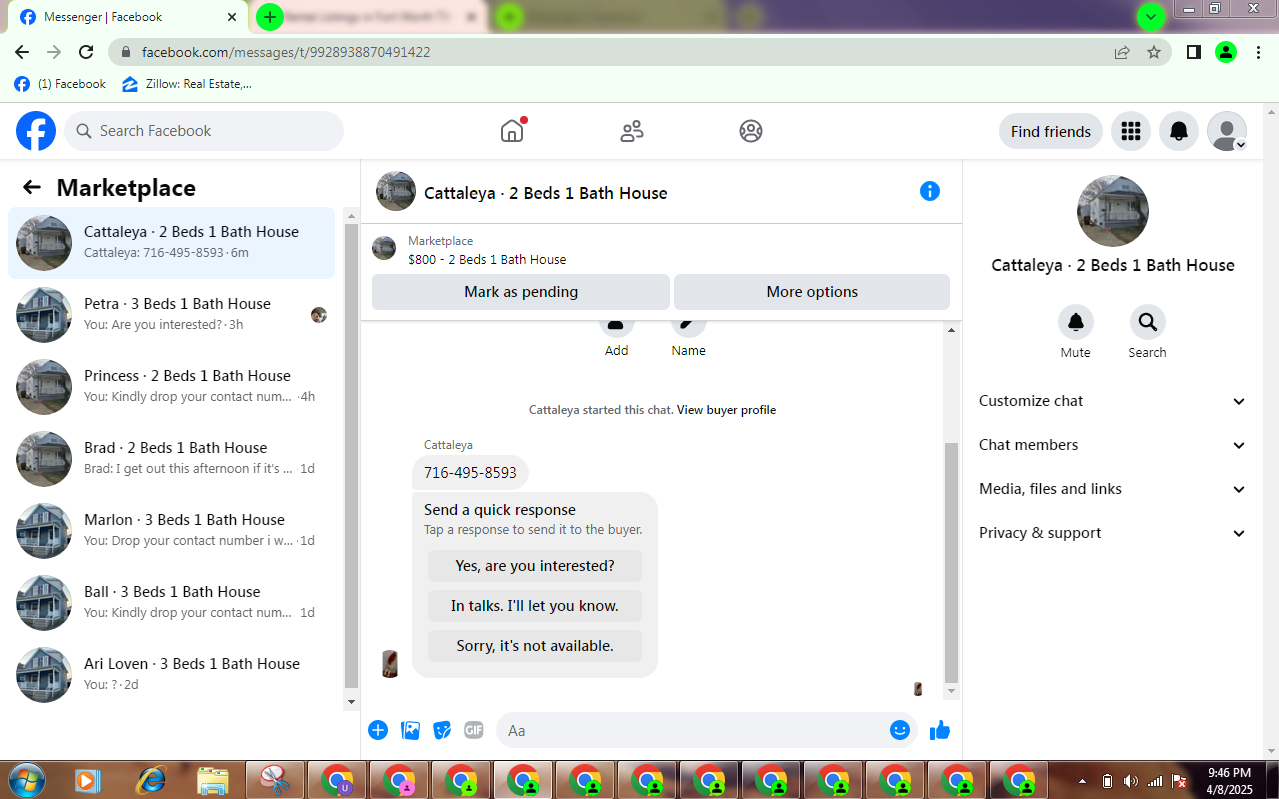Open the volume speaker icon in system tray
1279x799 pixels.
[x=1130, y=781]
